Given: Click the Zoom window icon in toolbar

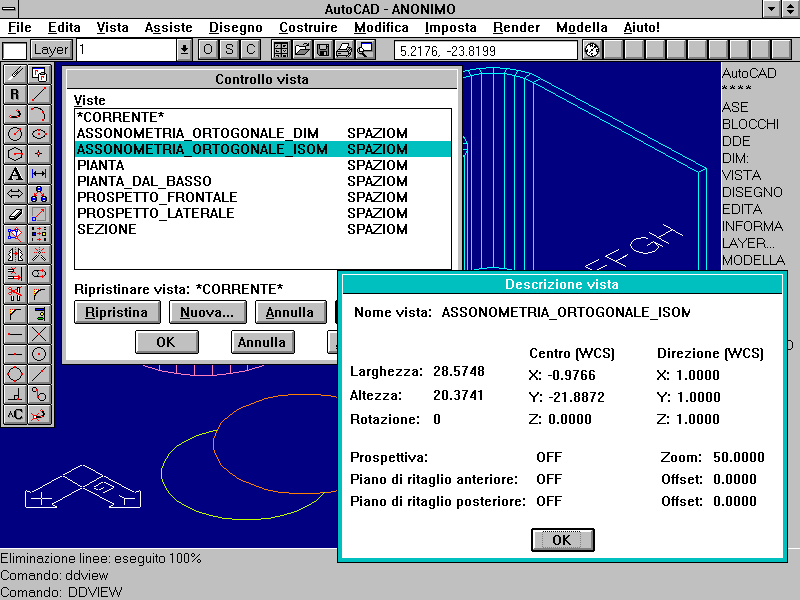Looking at the screenshot, I should click(x=365, y=50).
